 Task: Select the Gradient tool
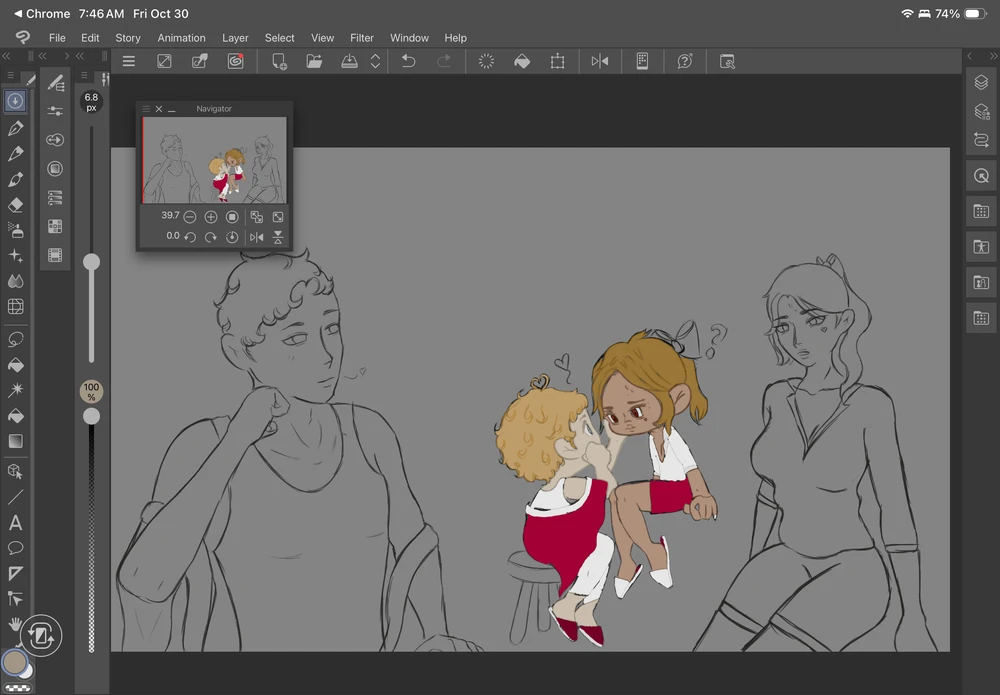15,441
